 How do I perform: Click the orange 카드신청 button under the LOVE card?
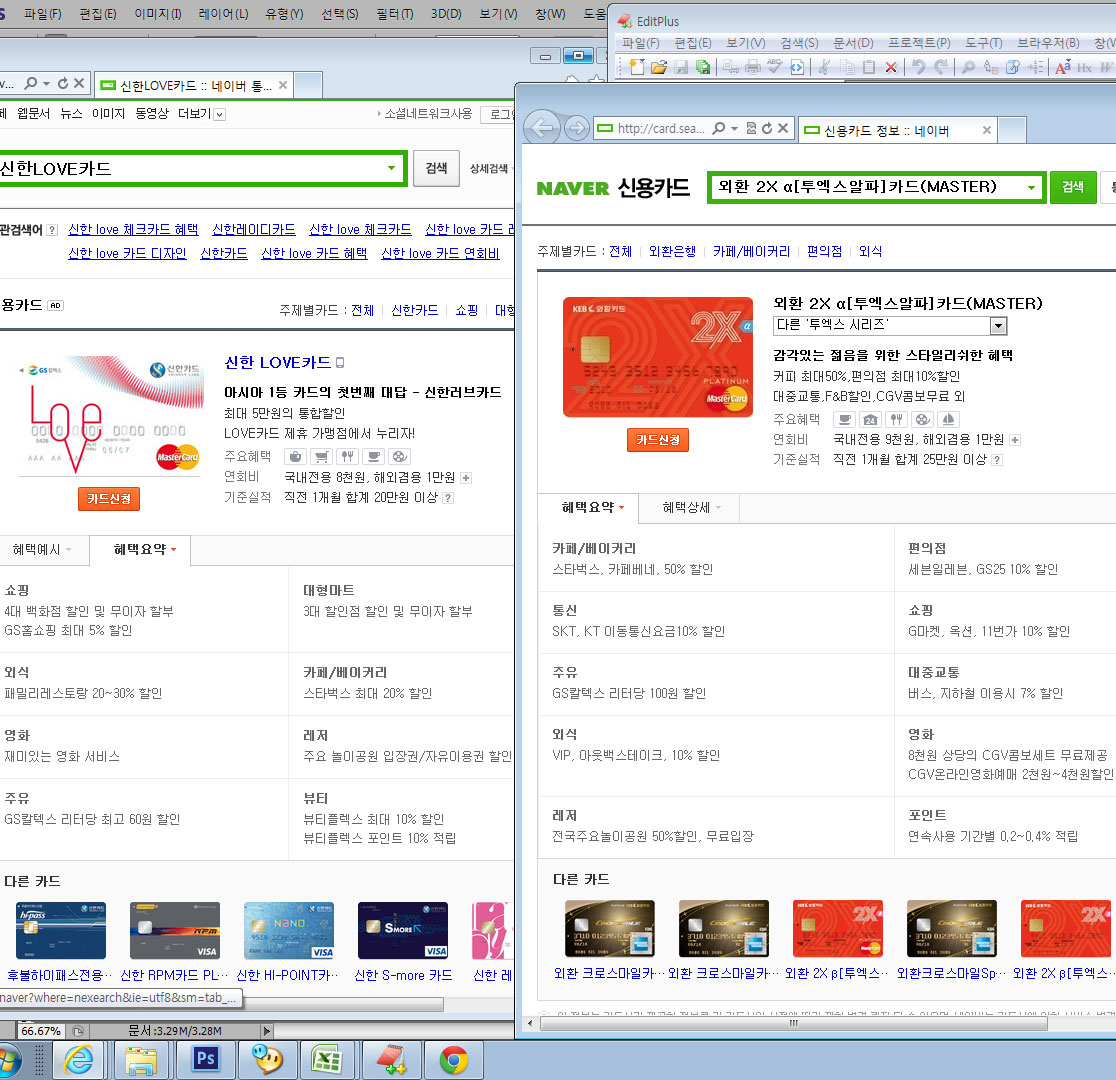pos(108,499)
